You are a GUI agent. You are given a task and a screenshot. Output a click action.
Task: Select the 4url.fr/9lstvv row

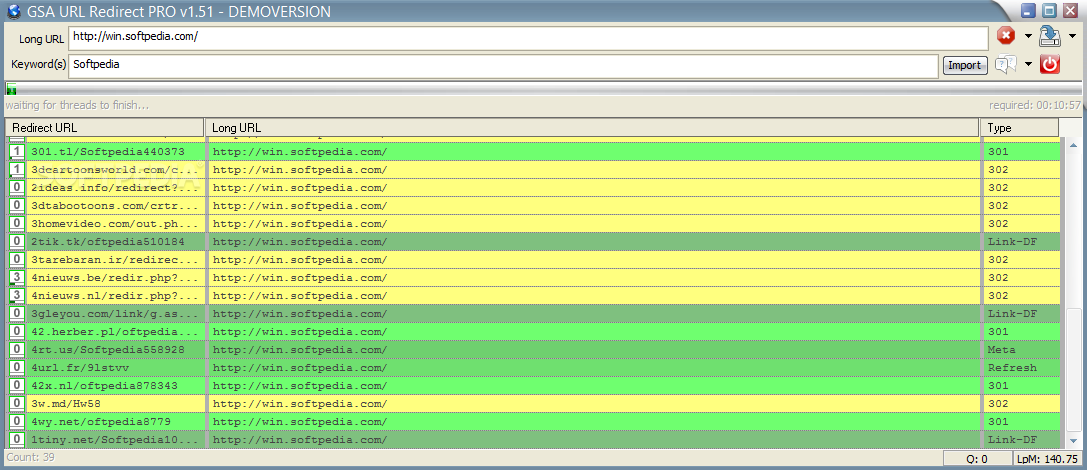[534, 368]
